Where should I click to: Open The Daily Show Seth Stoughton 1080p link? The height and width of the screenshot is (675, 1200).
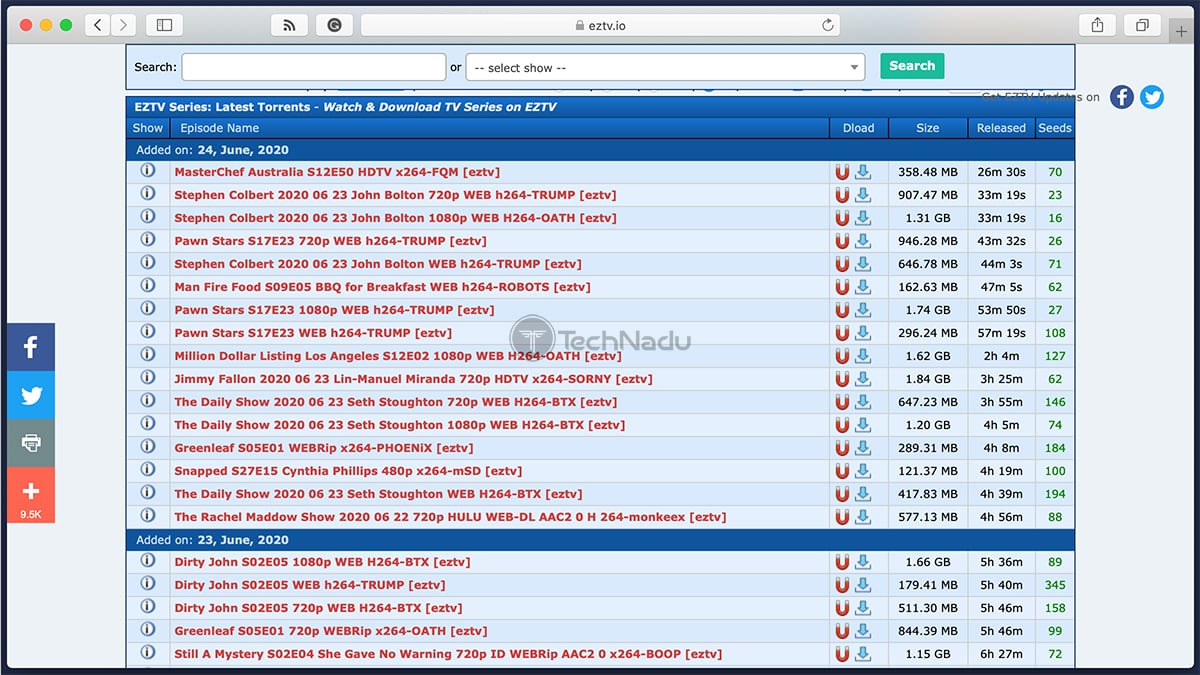click(x=400, y=425)
